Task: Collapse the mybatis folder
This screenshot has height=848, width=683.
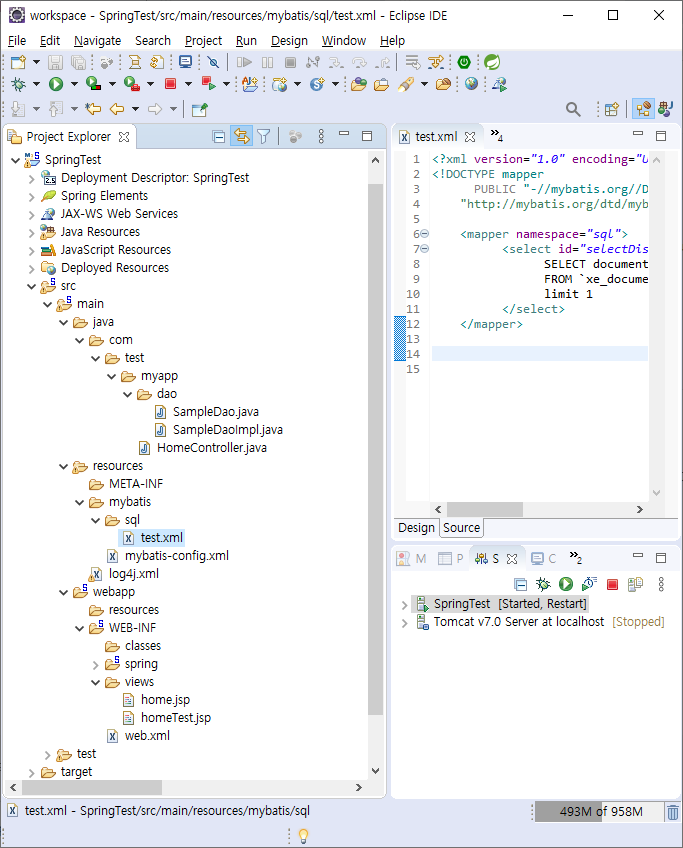Action: click(x=79, y=503)
